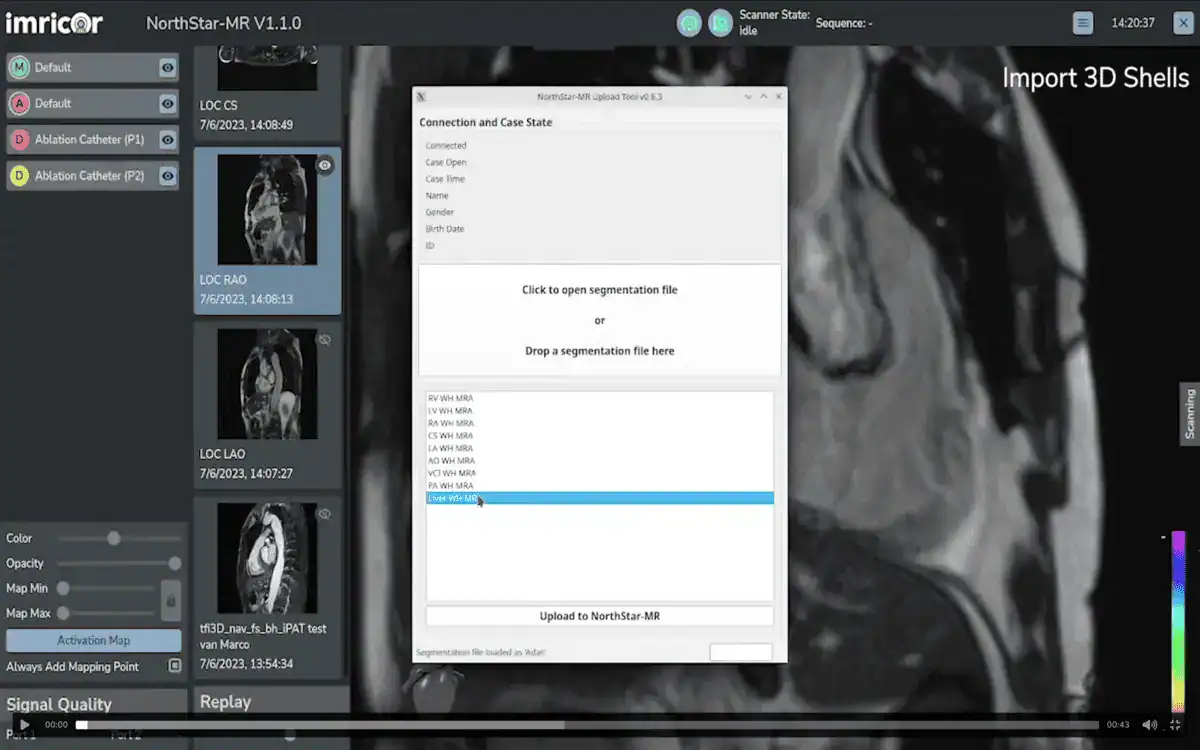Click the yellow D badge for P2

(x=19, y=176)
